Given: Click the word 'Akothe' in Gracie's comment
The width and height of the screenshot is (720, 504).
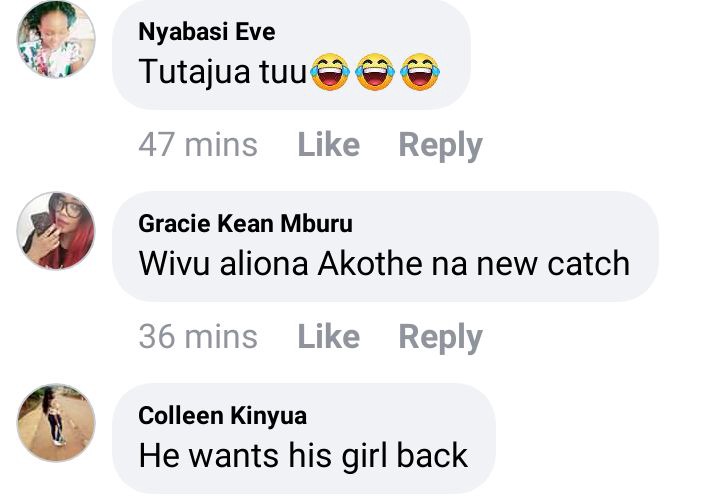Looking at the screenshot, I should click(371, 264).
